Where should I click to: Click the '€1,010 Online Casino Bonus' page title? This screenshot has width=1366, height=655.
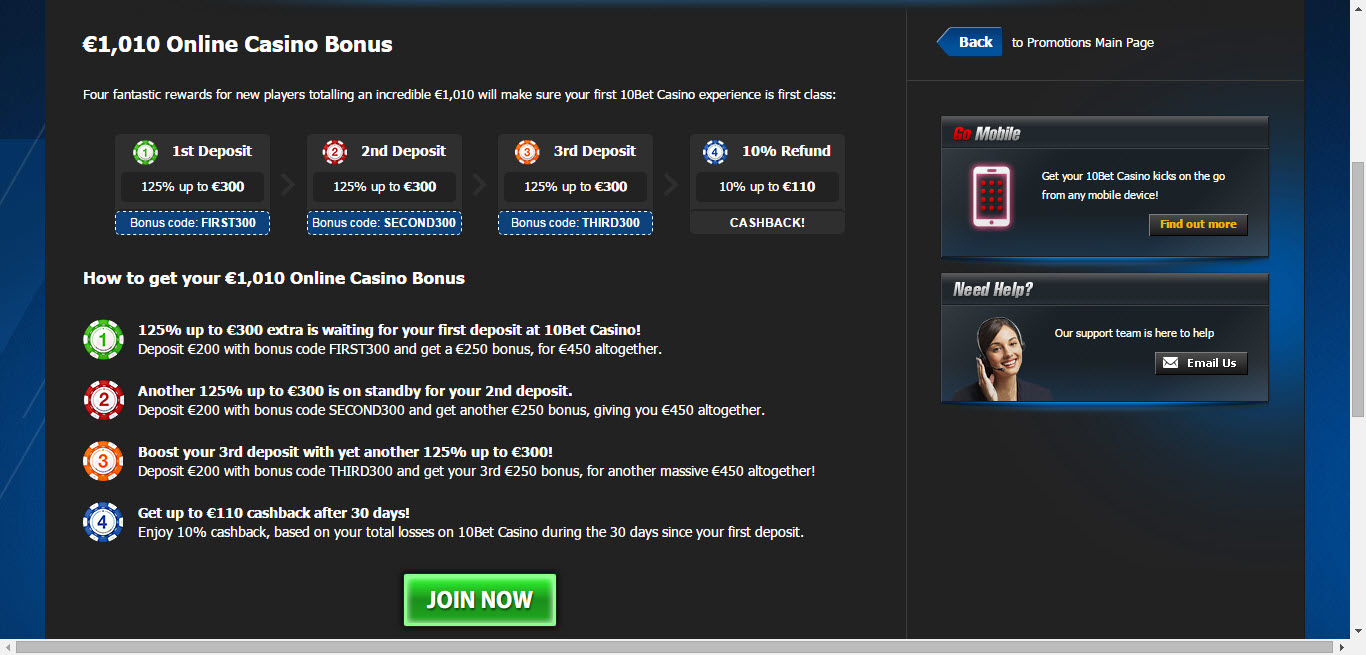pos(237,45)
